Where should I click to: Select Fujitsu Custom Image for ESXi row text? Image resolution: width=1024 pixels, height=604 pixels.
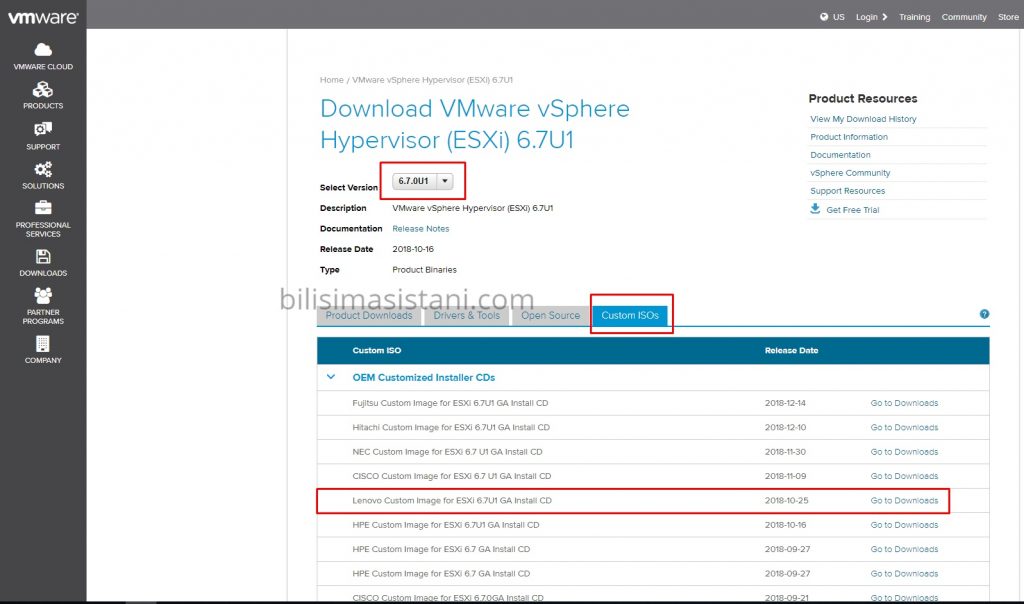450,403
